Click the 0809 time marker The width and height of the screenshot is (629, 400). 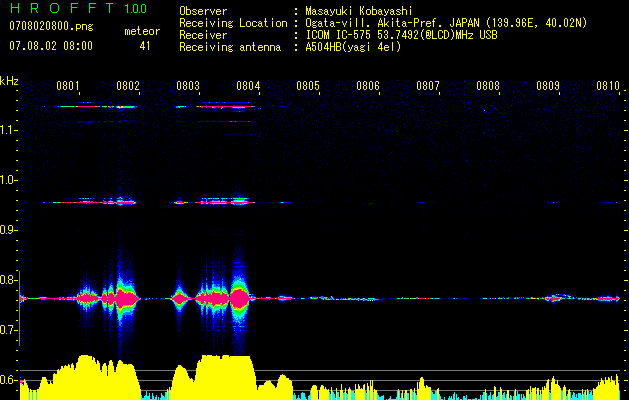548,86
